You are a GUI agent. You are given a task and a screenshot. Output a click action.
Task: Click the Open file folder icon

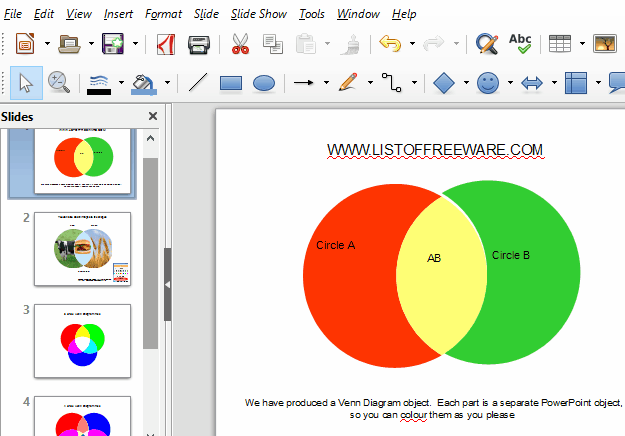coord(69,43)
